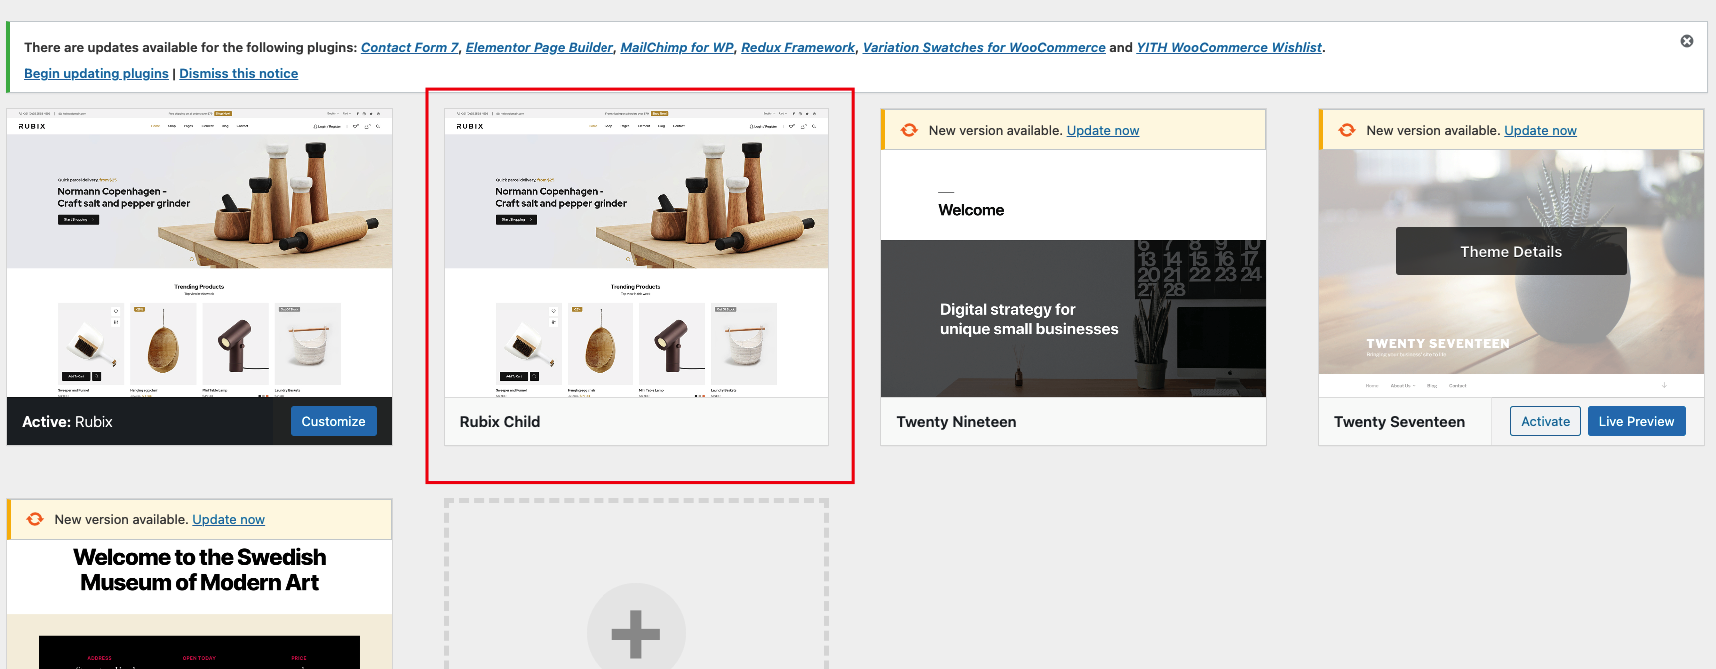
Task: Open Live Preview for Twenty Seventeen
Action: click(1636, 421)
